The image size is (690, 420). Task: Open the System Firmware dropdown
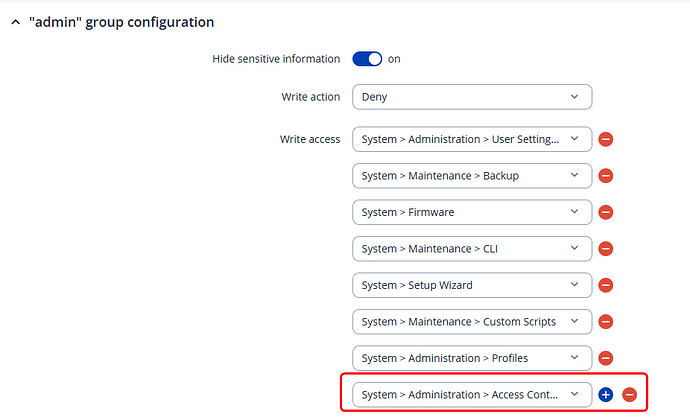pos(472,212)
